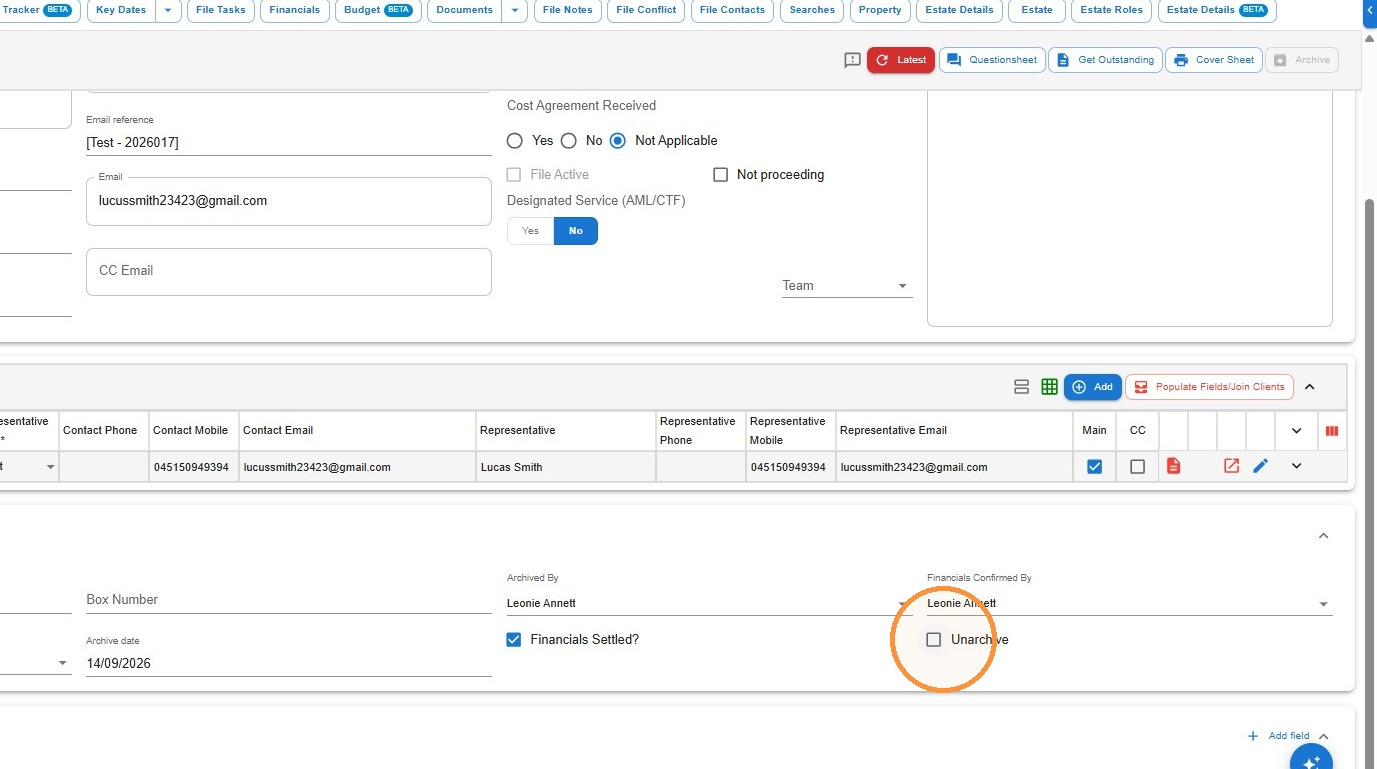This screenshot has width=1377, height=769.
Task: Open the Questionsheet
Action: coord(992,60)
